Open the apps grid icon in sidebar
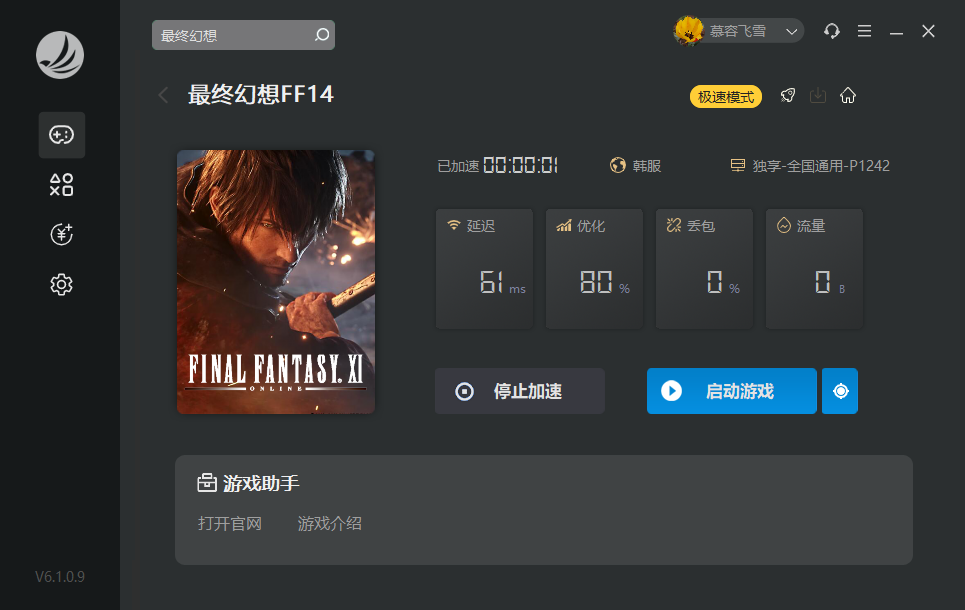This screenshot has width=965, height=610. 62,185
